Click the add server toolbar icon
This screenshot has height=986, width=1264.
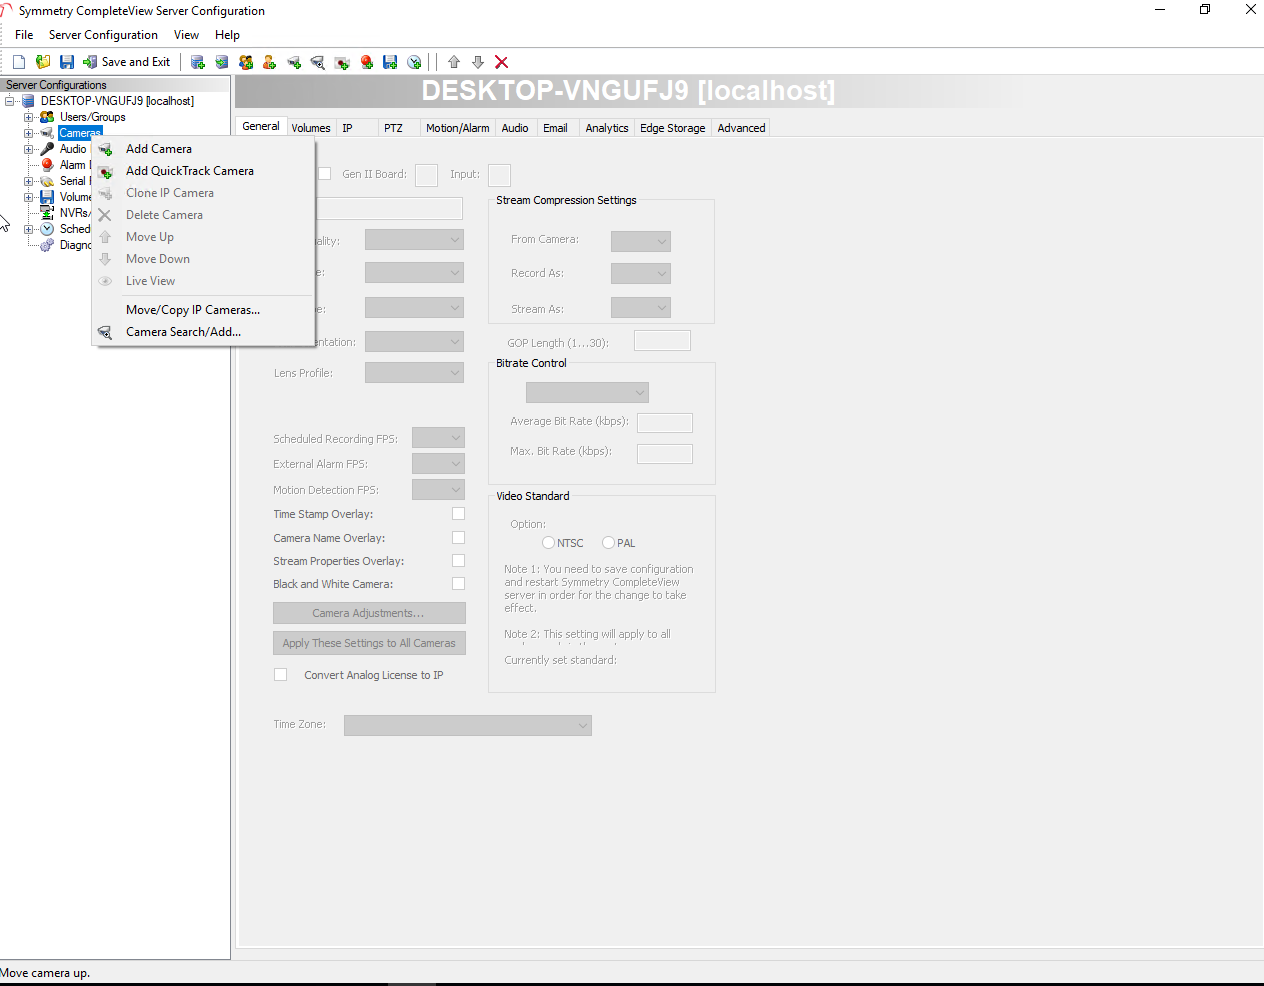[198, 62]
